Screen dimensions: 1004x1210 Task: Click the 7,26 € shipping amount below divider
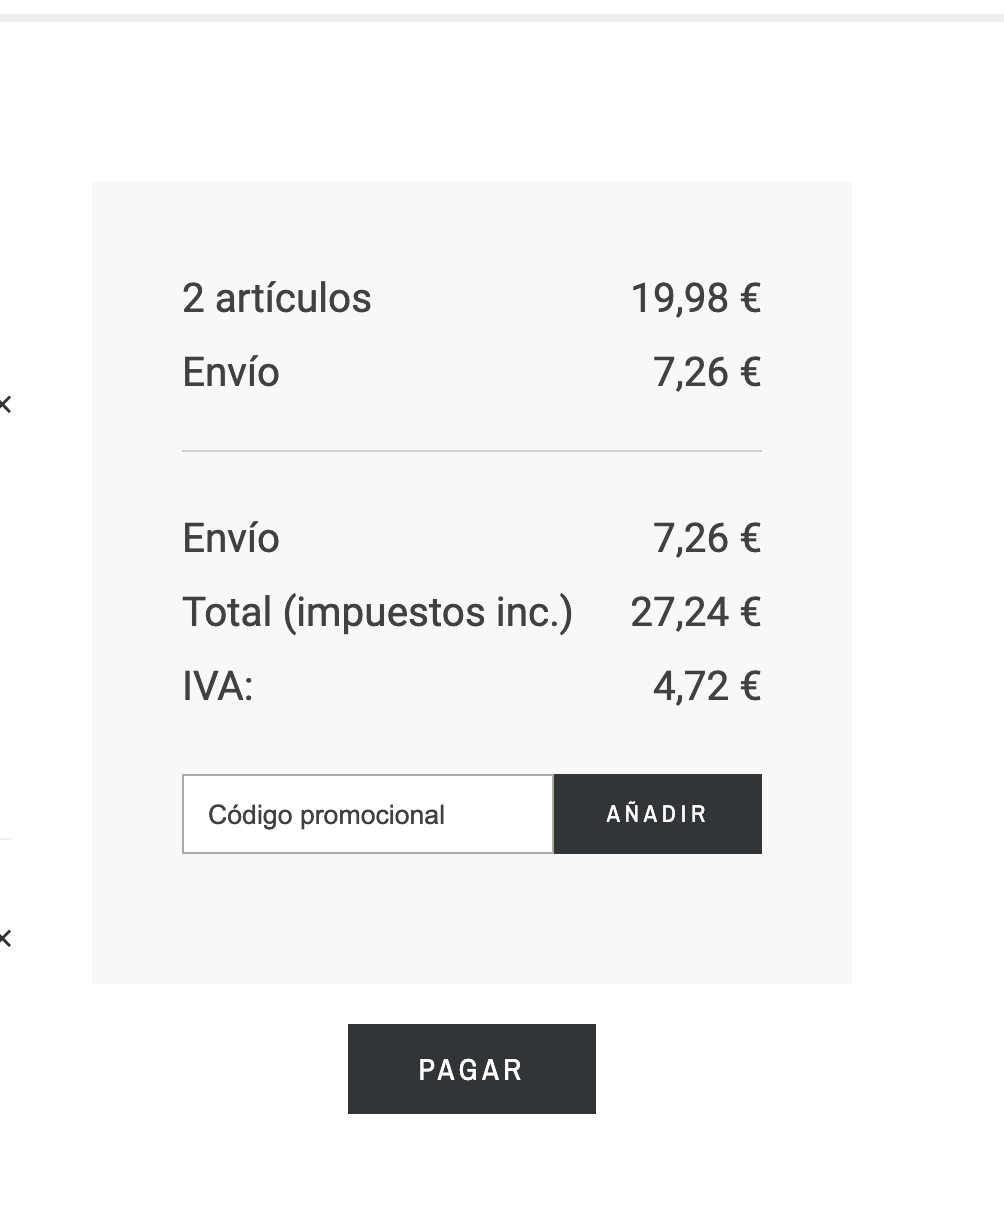(x=706, y=538)
